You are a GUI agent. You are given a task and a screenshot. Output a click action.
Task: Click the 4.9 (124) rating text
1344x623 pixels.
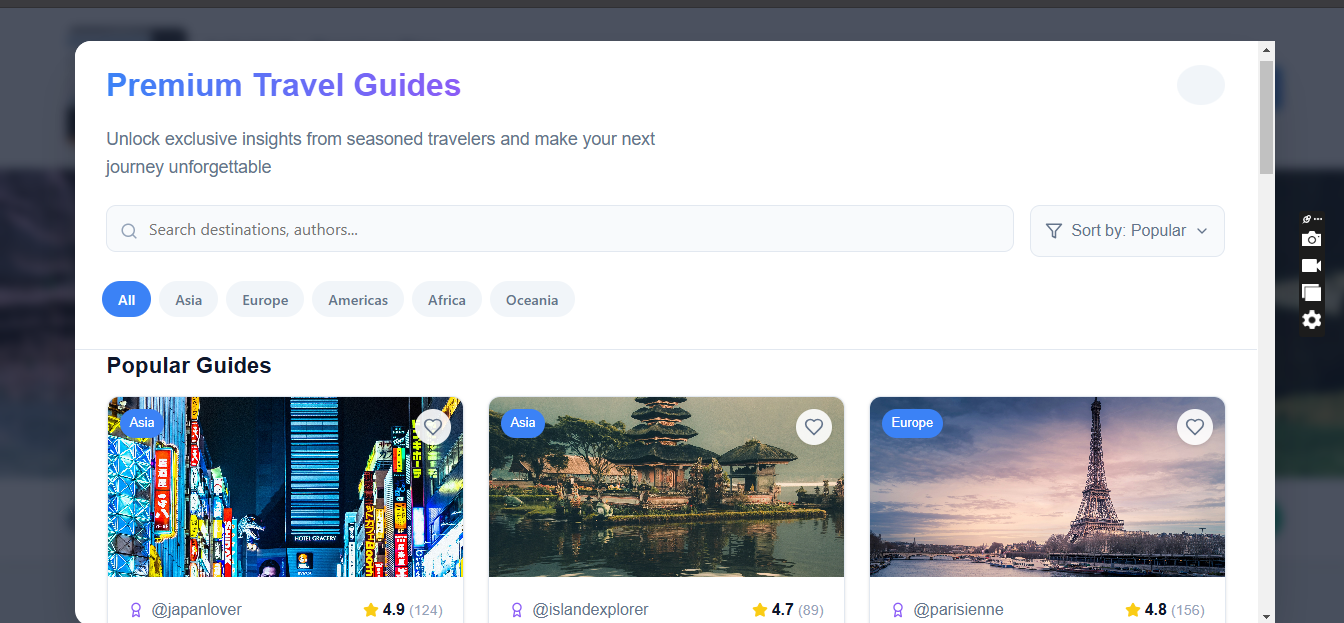tap(412, 610)
